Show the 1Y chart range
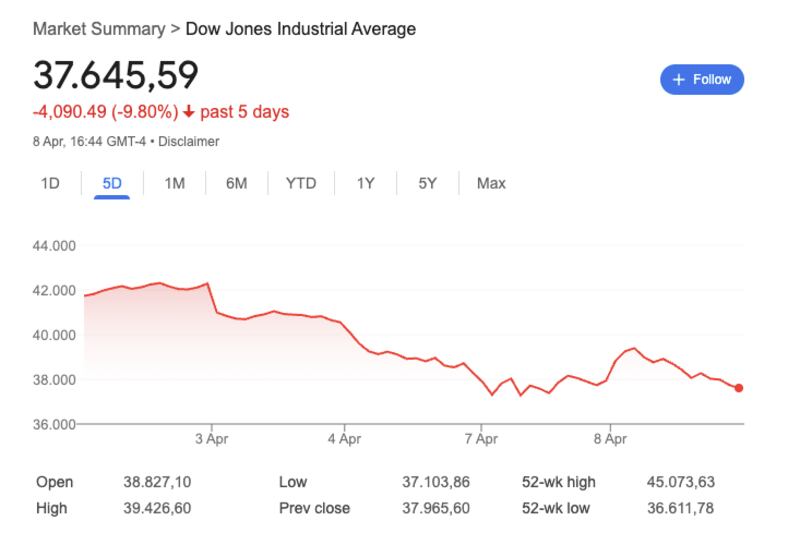Image resolution: width=800 pixels, height=533 pixels. (x=366, y=183)
